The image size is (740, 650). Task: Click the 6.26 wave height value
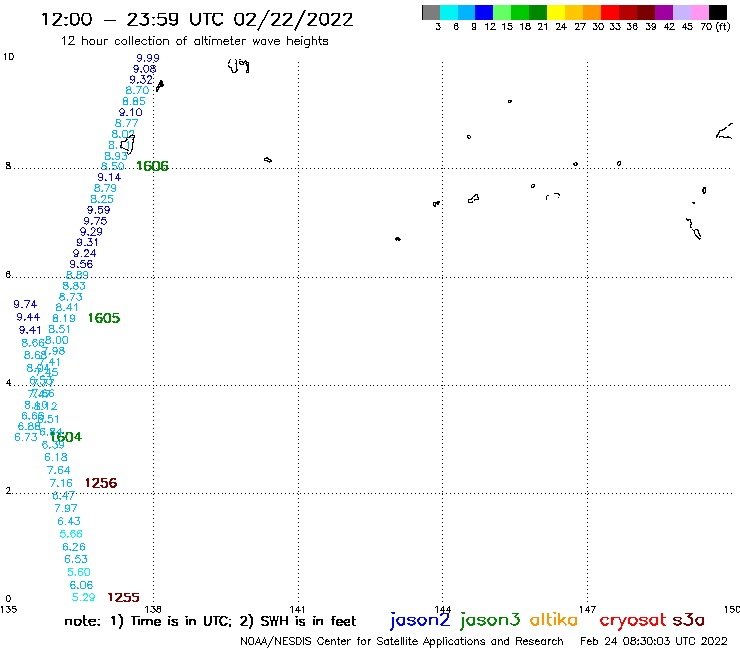(74, 547)
